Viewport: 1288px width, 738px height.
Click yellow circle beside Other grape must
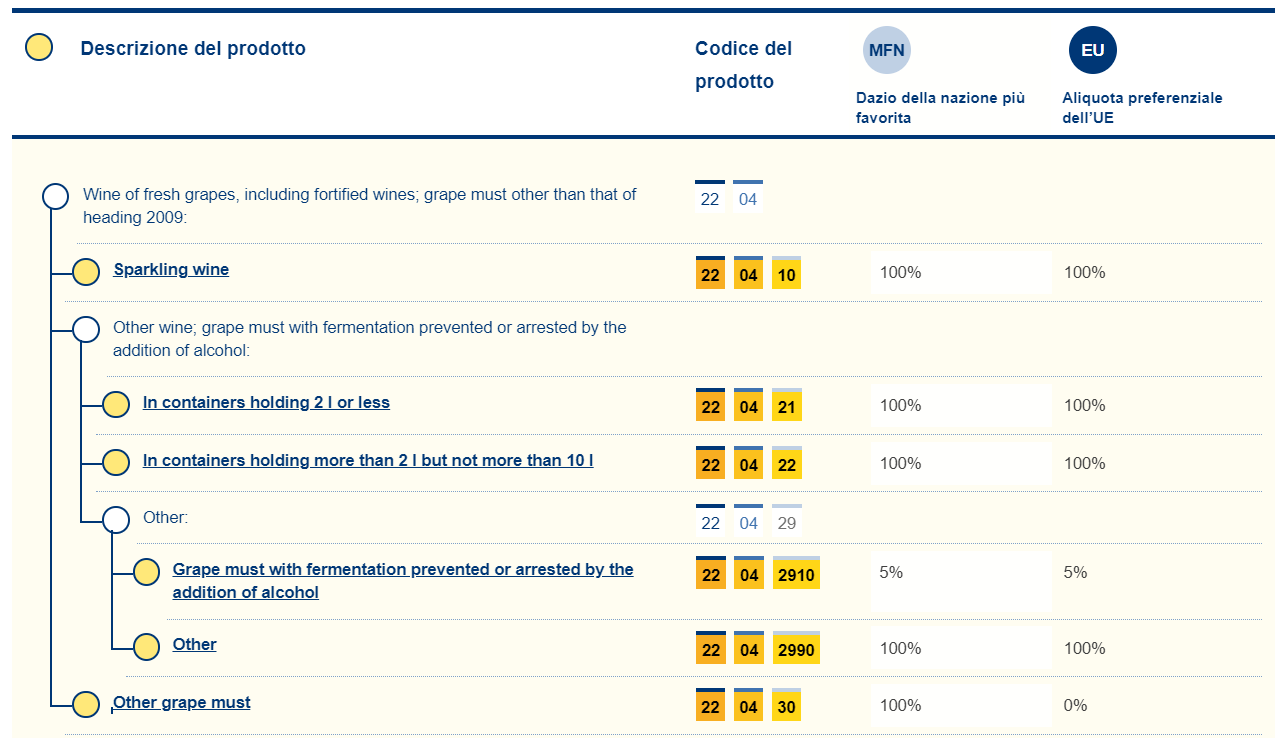pyautogui.click(x=86, y=704)
